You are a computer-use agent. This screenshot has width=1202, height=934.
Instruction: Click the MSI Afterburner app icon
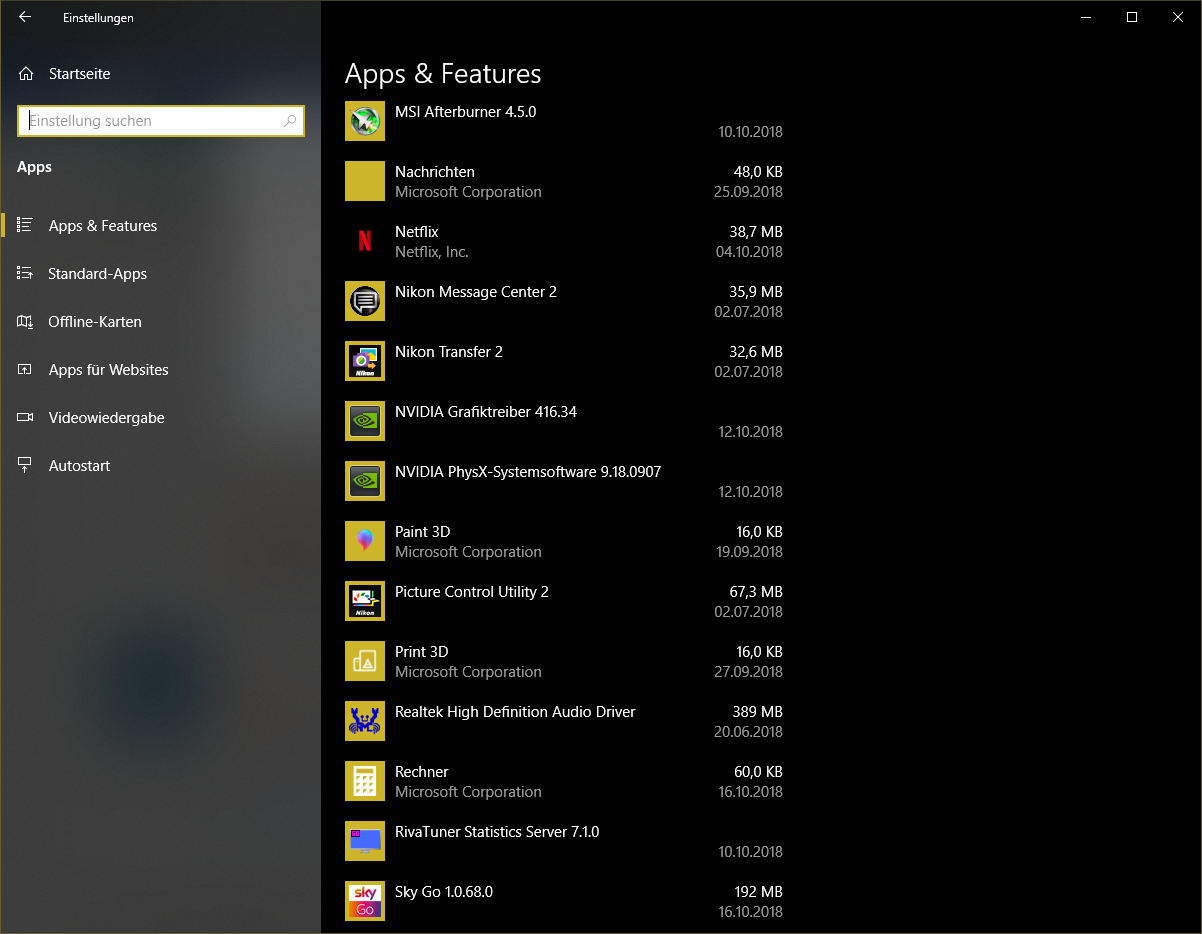(x=365, y=121)
